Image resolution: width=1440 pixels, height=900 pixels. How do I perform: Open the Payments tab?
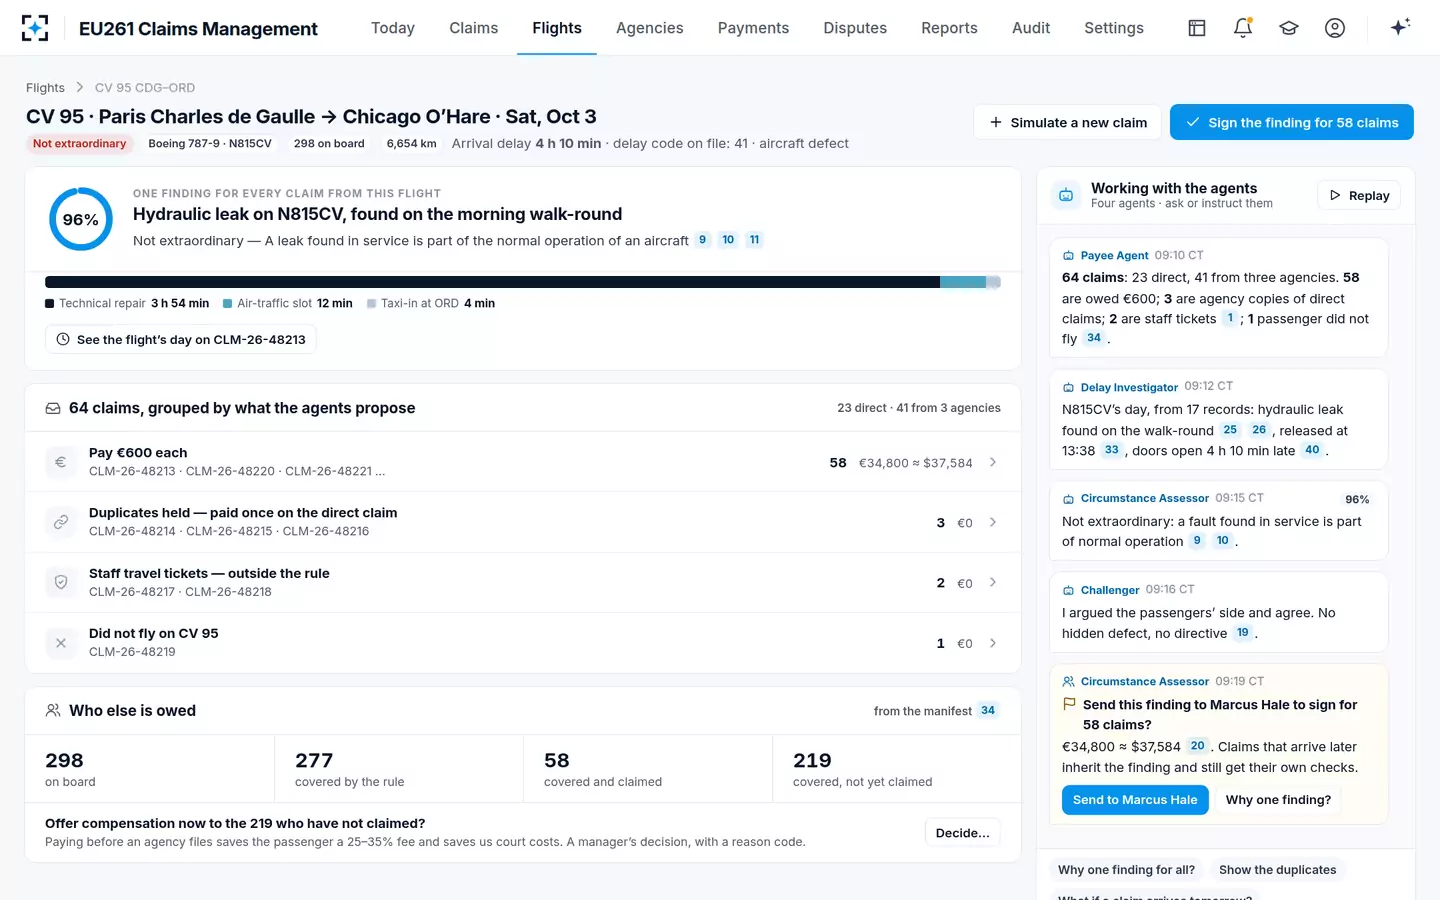753,28
